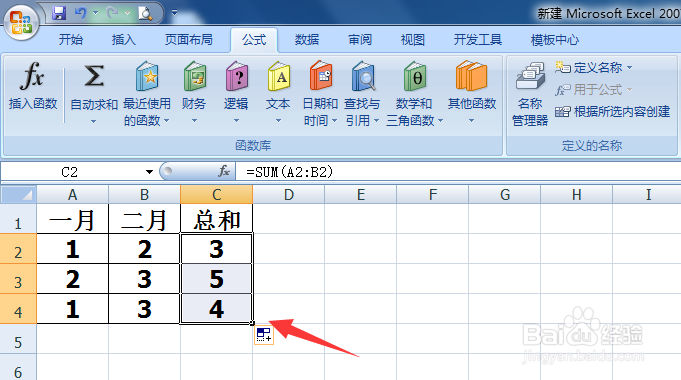Click the Office button logo
The height and width of the screenshot is (380, 681).
21,23
